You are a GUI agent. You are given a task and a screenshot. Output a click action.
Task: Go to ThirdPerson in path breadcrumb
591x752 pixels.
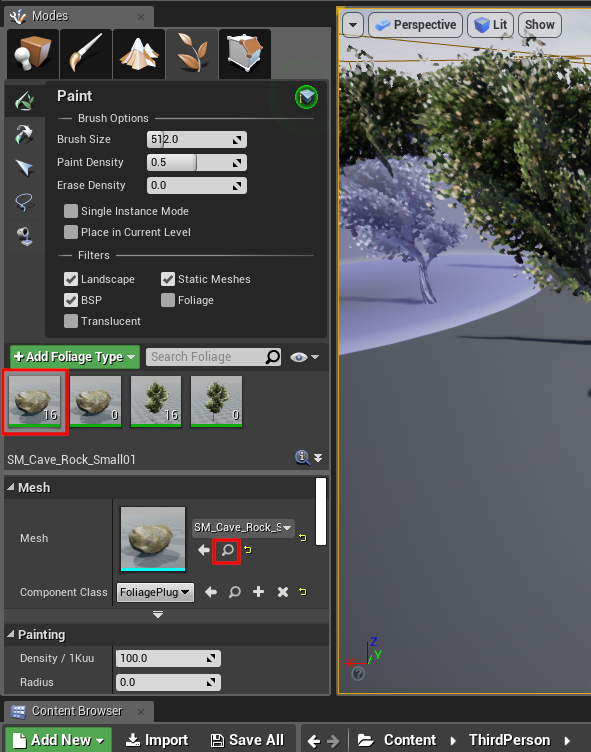(x=509, y=740)
